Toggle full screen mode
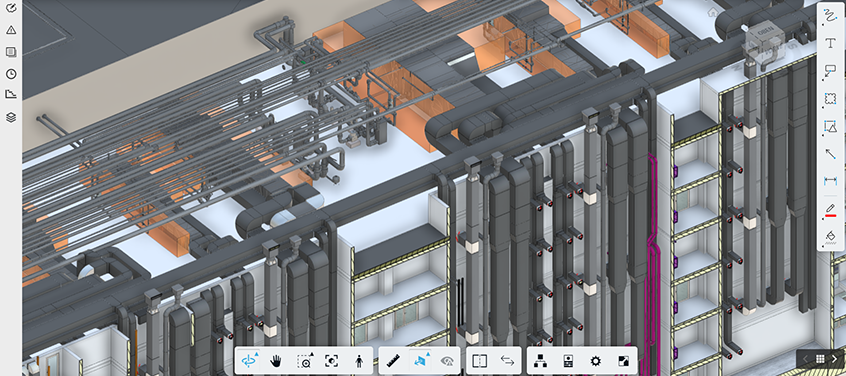Viewport: 846px width, 376px height. [623, 361]
